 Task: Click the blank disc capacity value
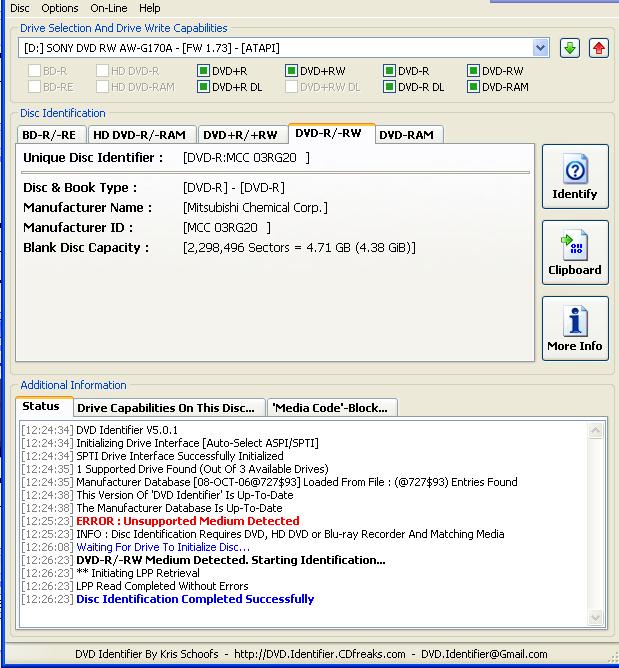click(x=299, y=248)
